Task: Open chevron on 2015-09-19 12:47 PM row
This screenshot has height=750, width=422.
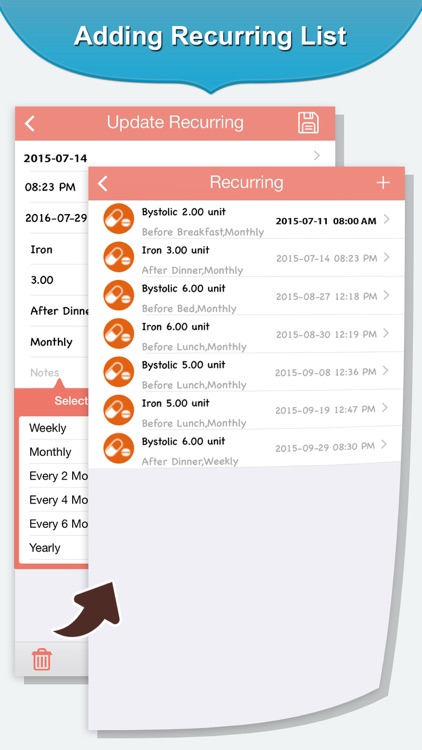Action: pos(387,408)
